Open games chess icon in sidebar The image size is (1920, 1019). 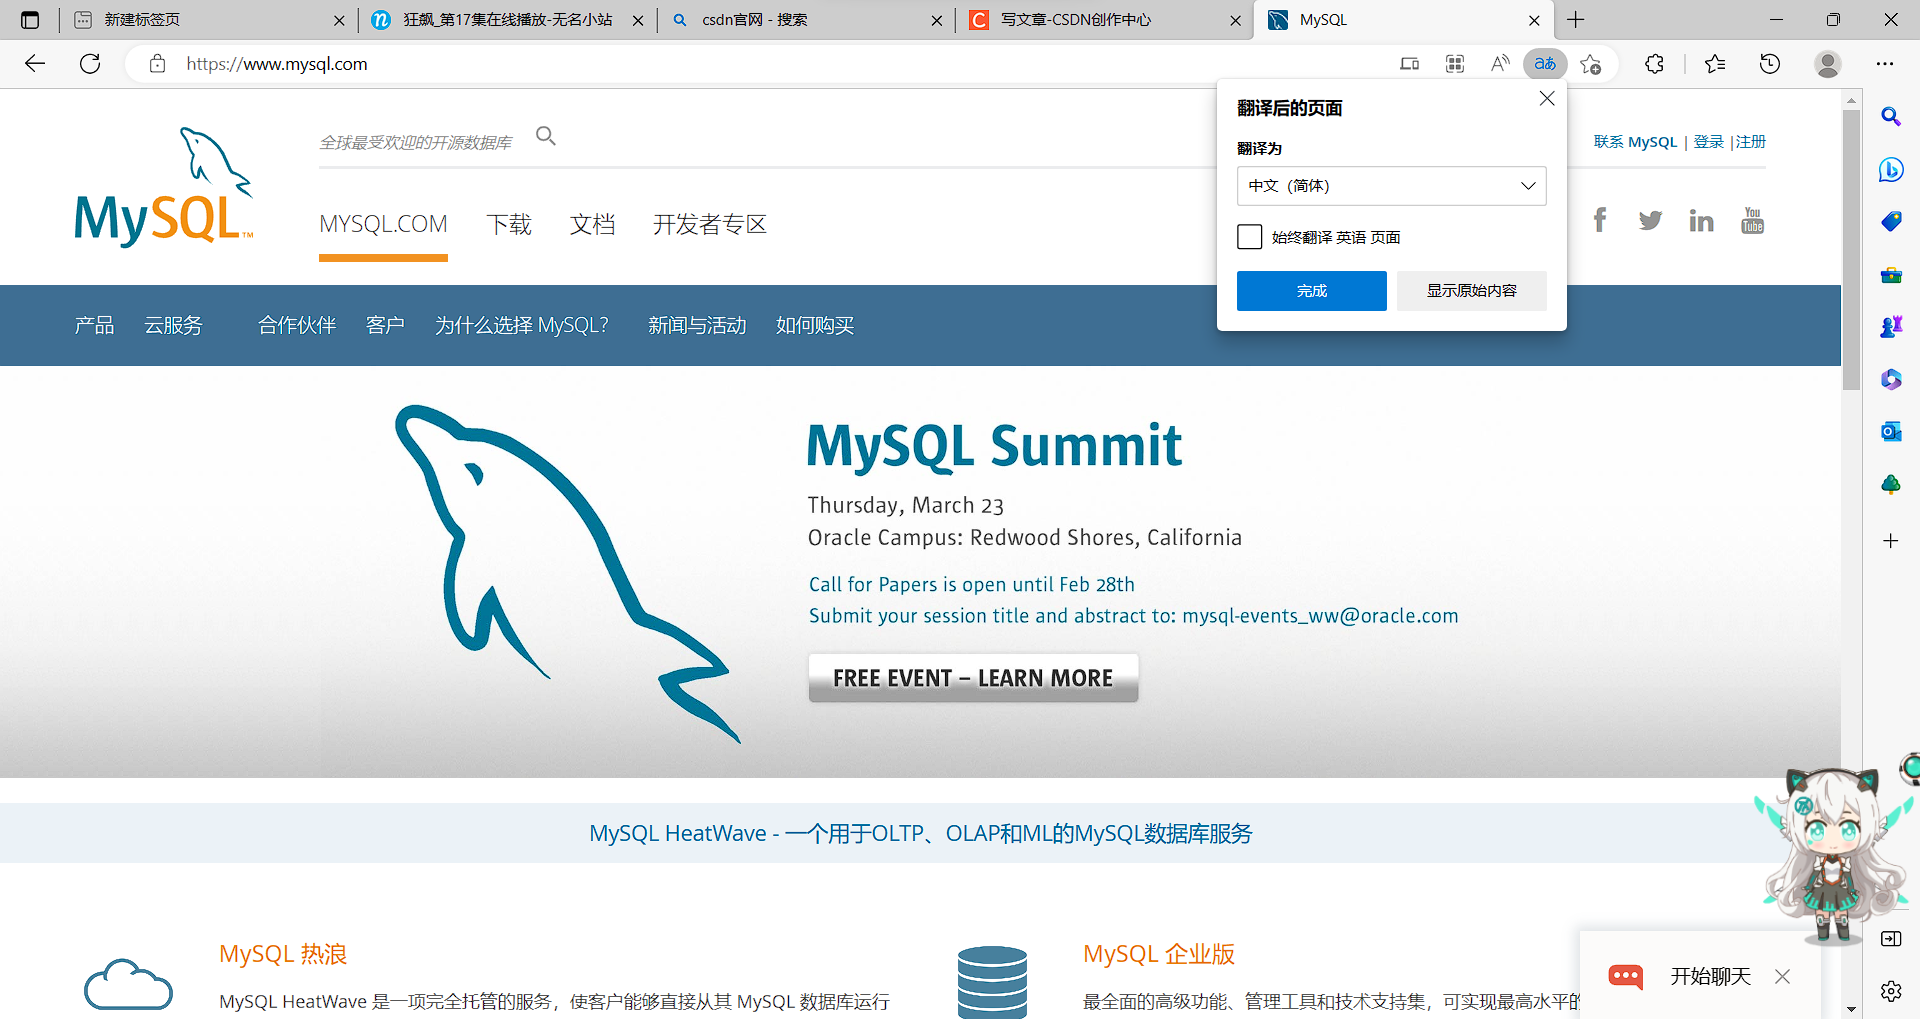pos(1891,326)
